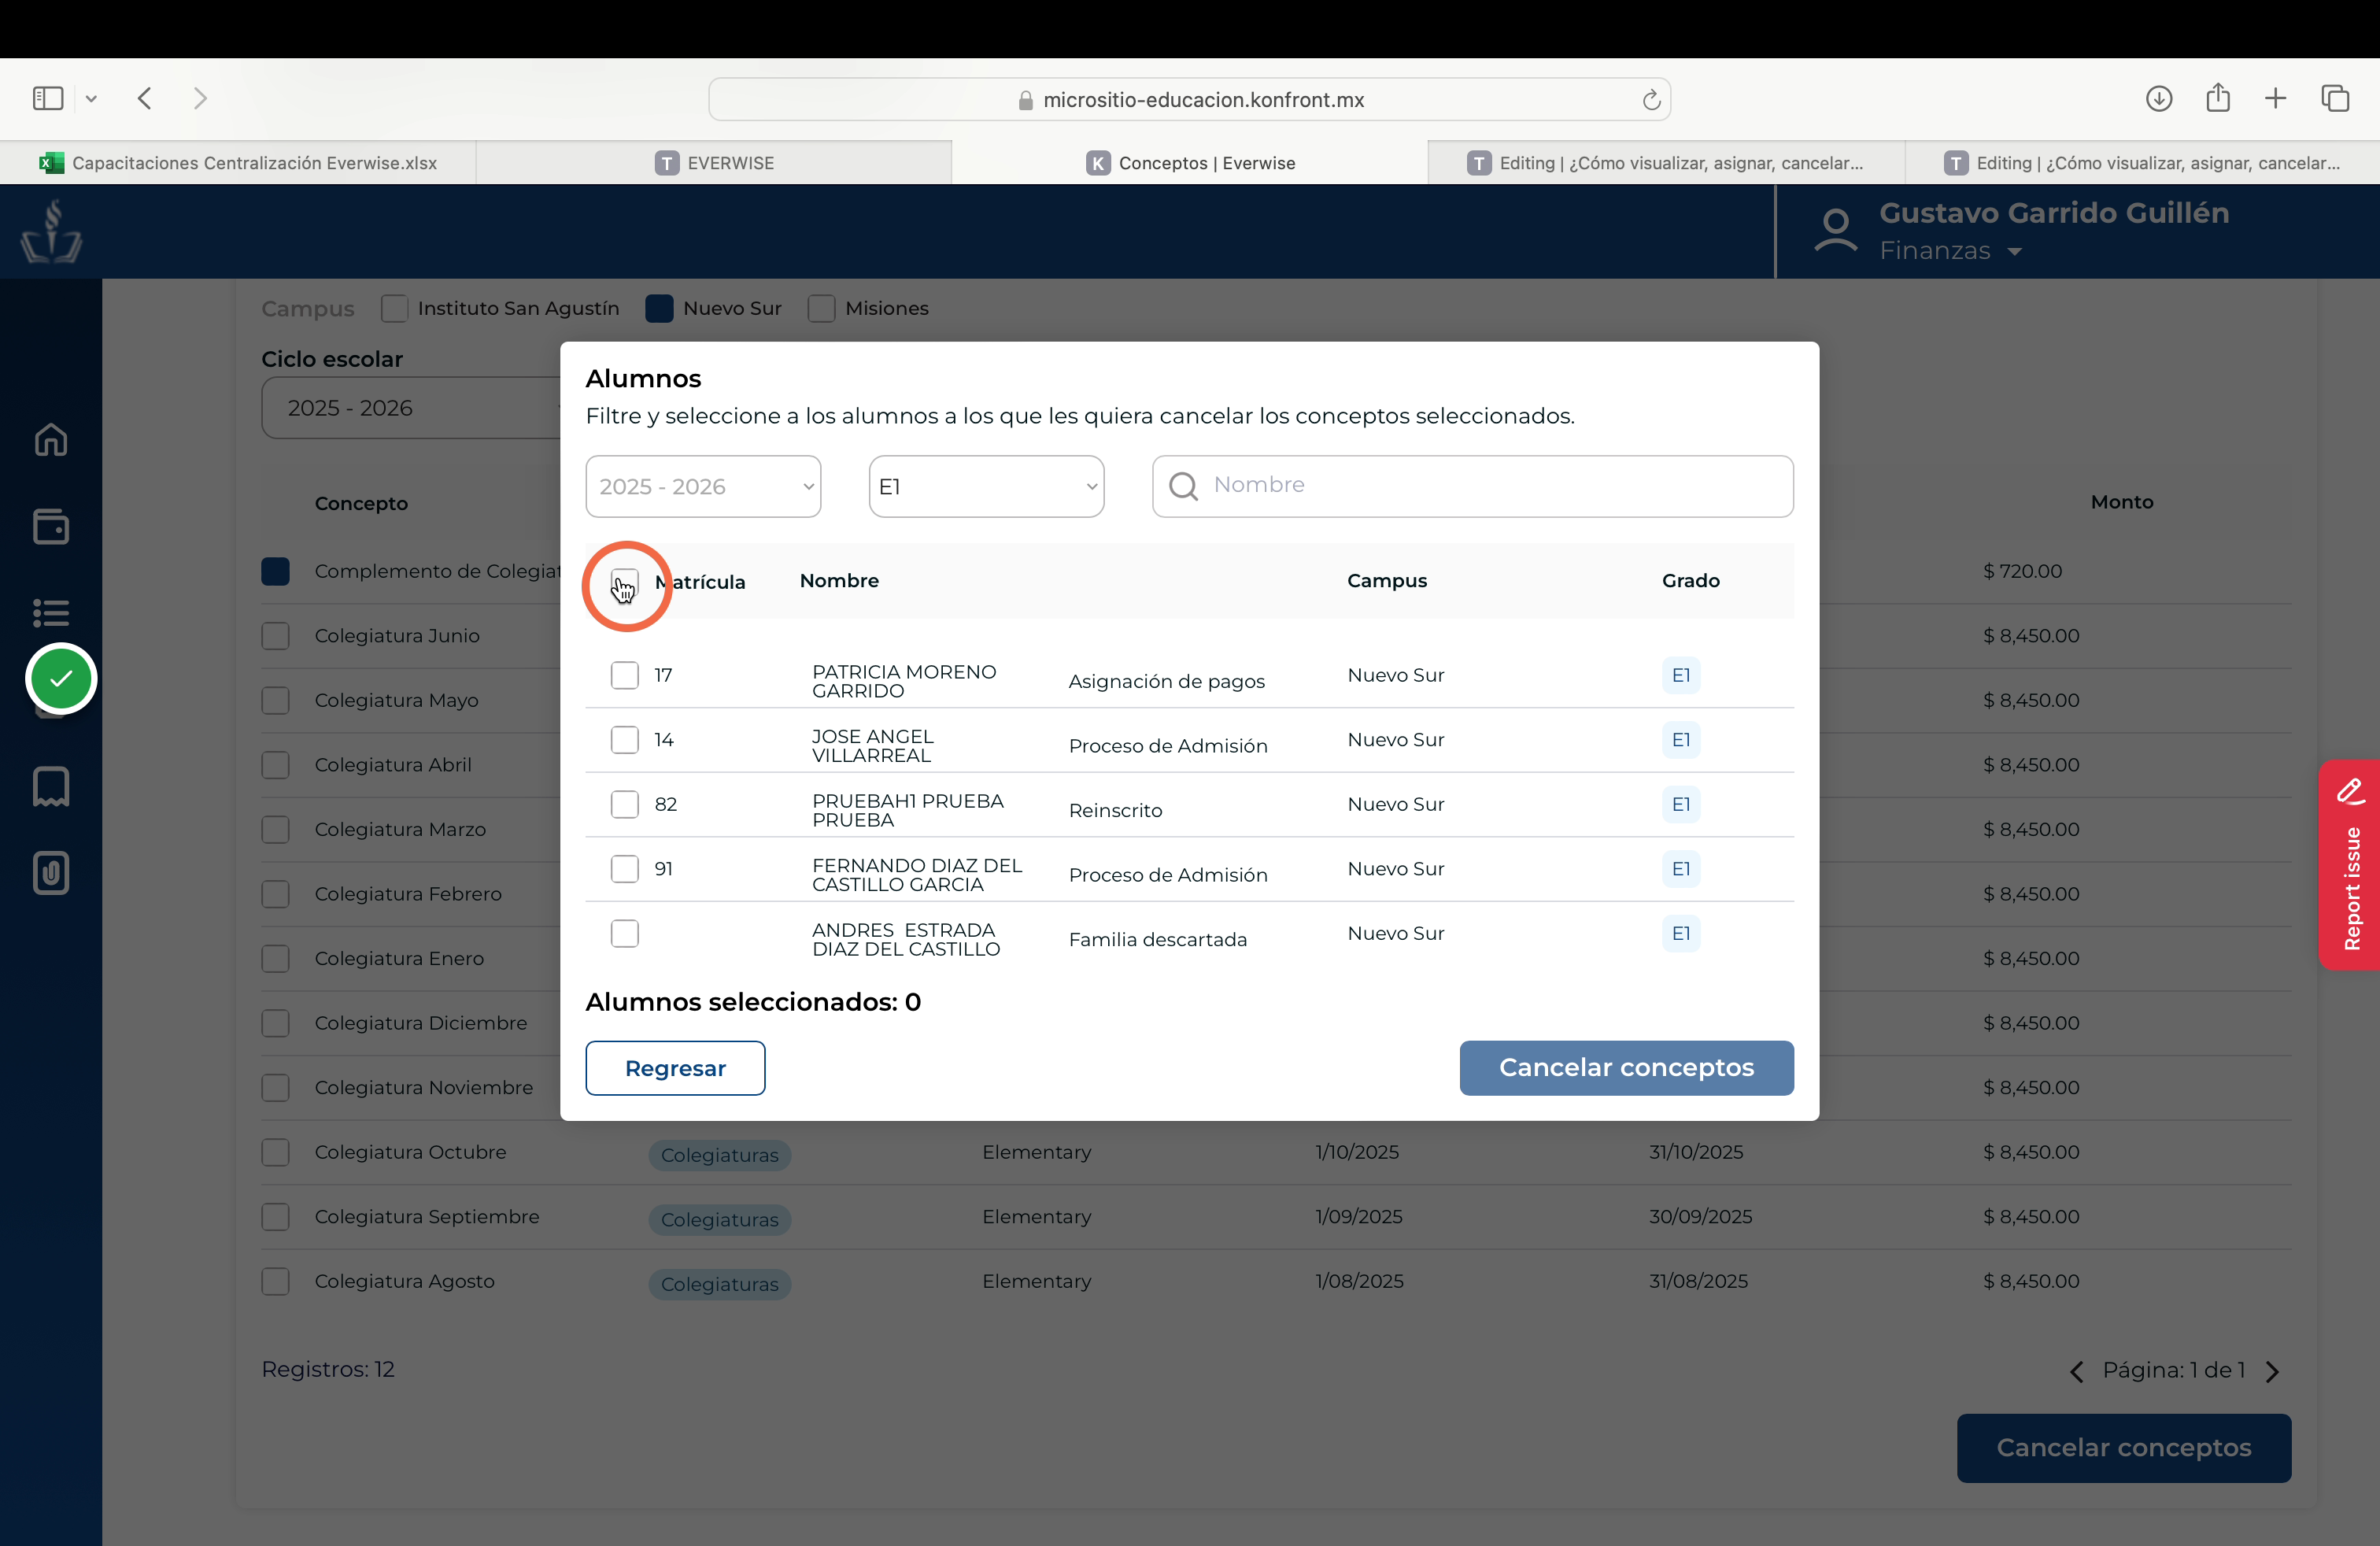The width and height of the screenshot is (2380, 1546).
Task: Go back with browser back arrow
Action: [x=145, y=98]
